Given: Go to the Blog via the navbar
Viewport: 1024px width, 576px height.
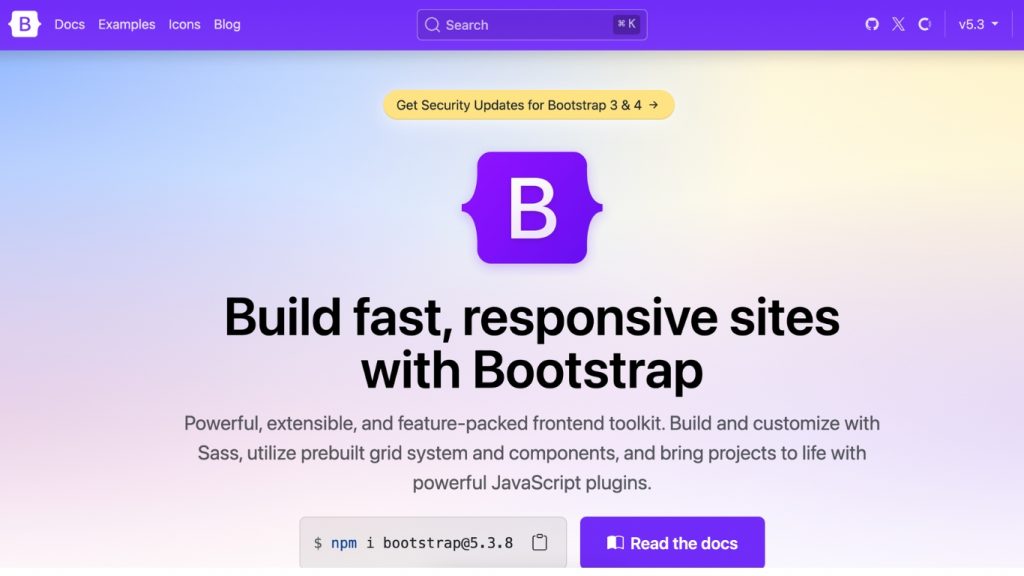Looking at the screenshot, I should 227,24.
